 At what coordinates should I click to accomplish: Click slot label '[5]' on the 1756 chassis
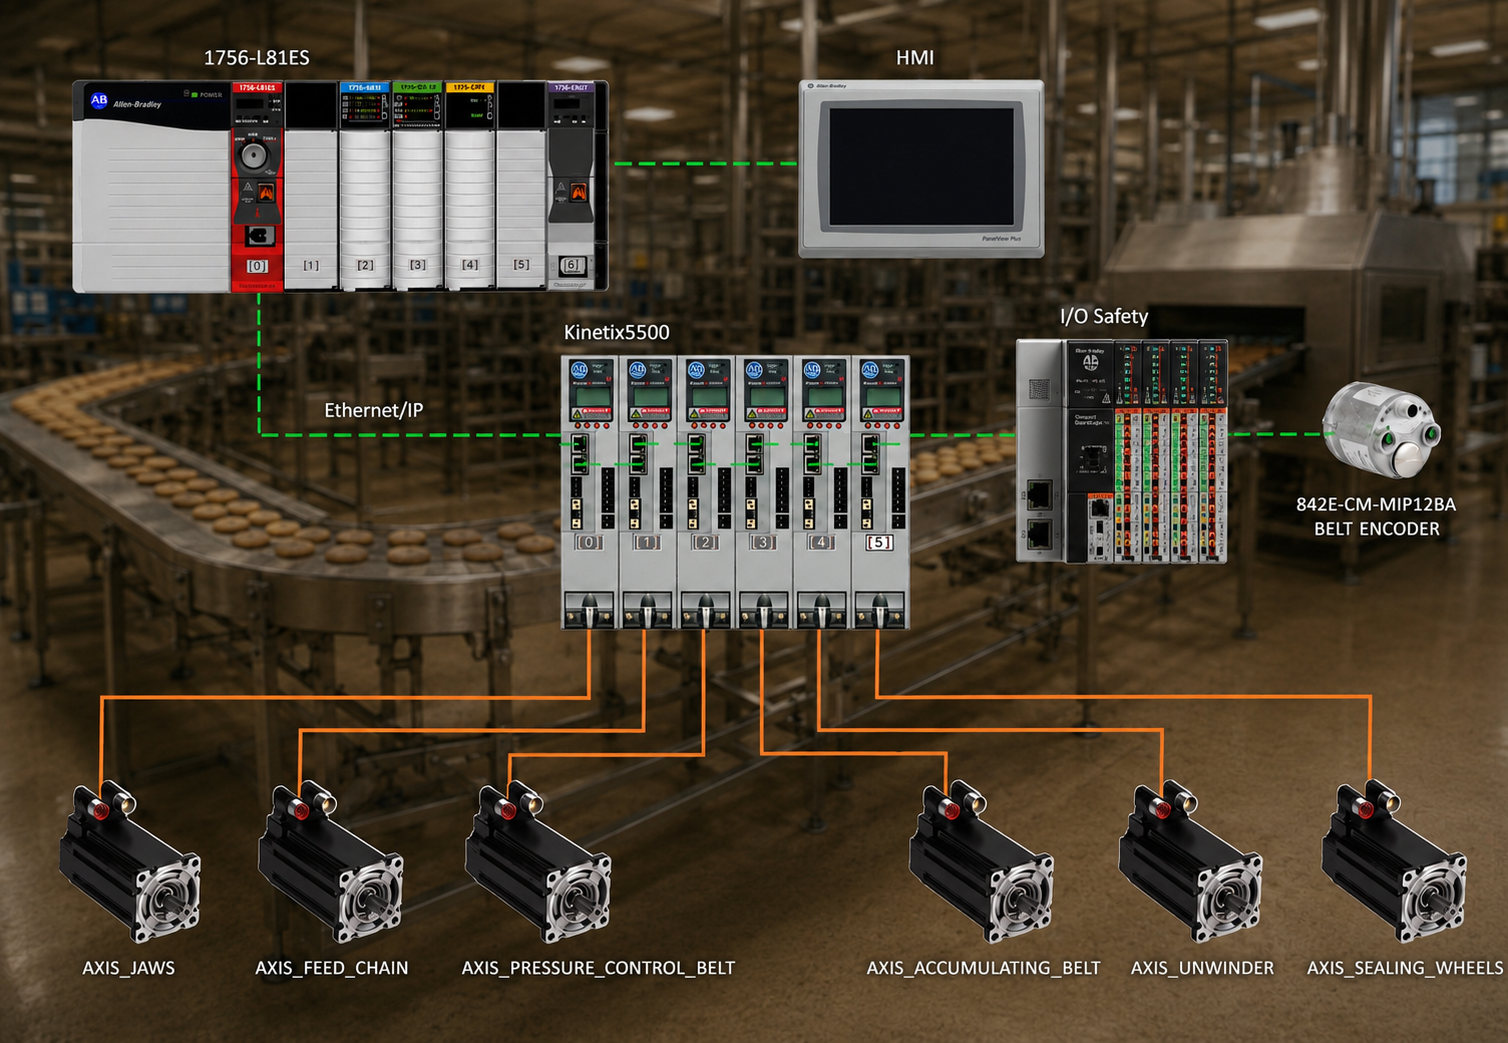521,265
